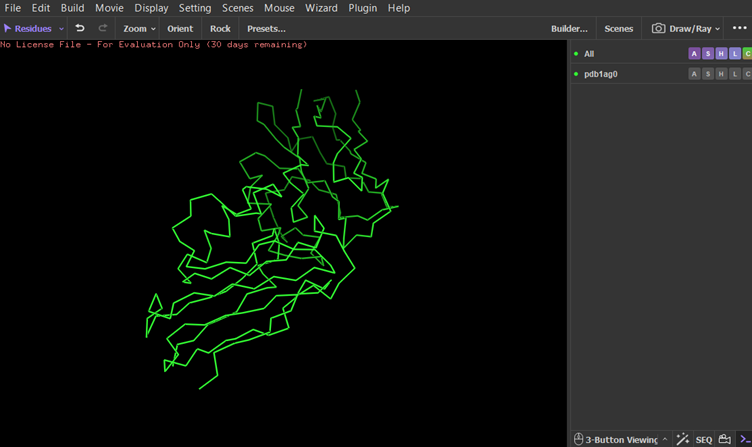Click the movie camera icon at bottom right
Viewport: 752px width, 447px height.
[725, 439]
